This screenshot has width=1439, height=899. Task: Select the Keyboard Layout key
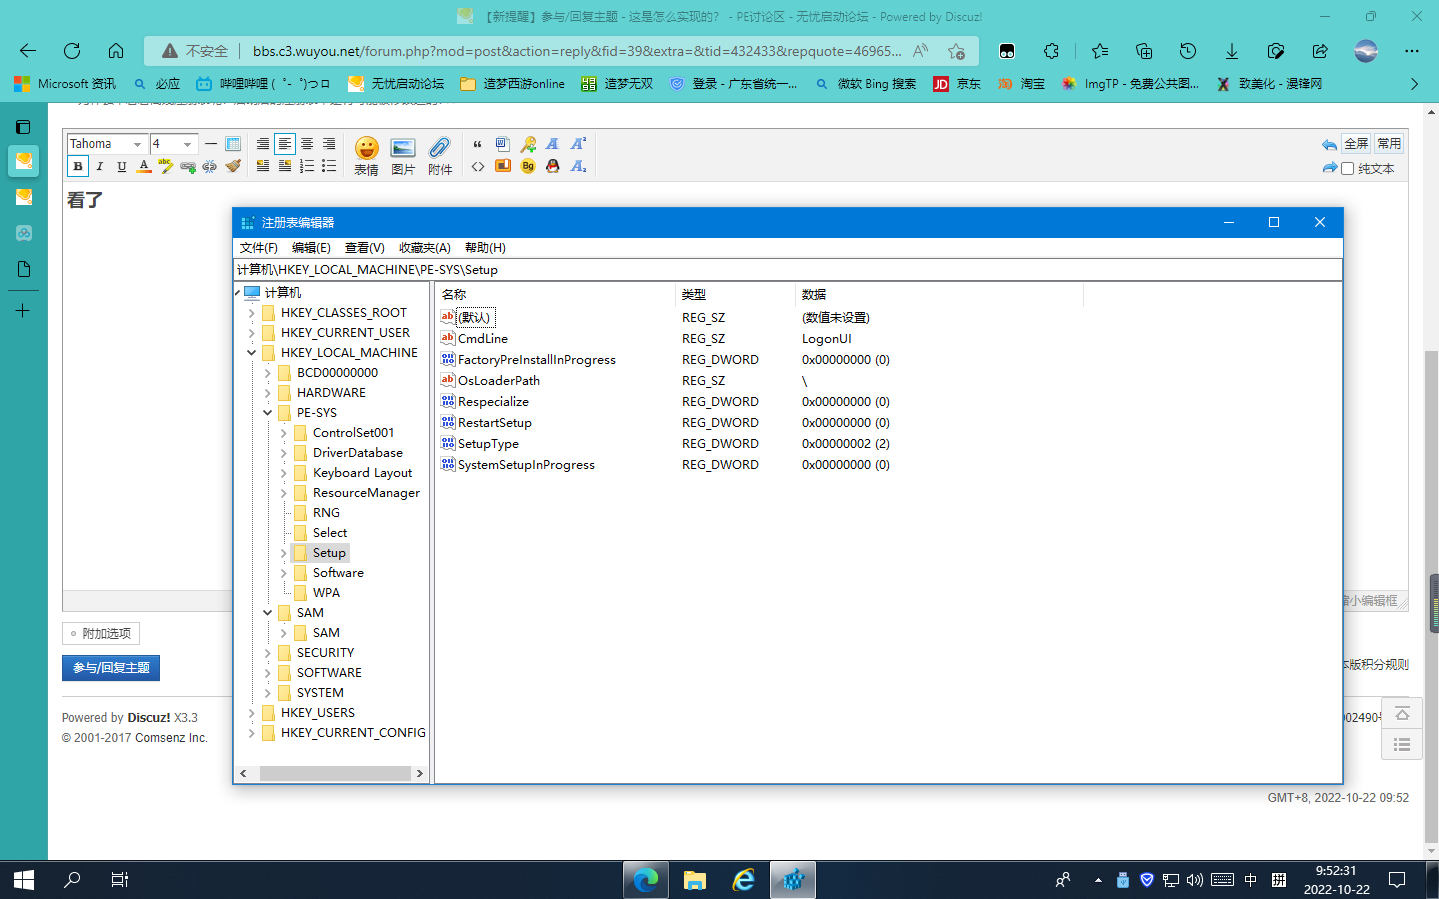[362, 473]
